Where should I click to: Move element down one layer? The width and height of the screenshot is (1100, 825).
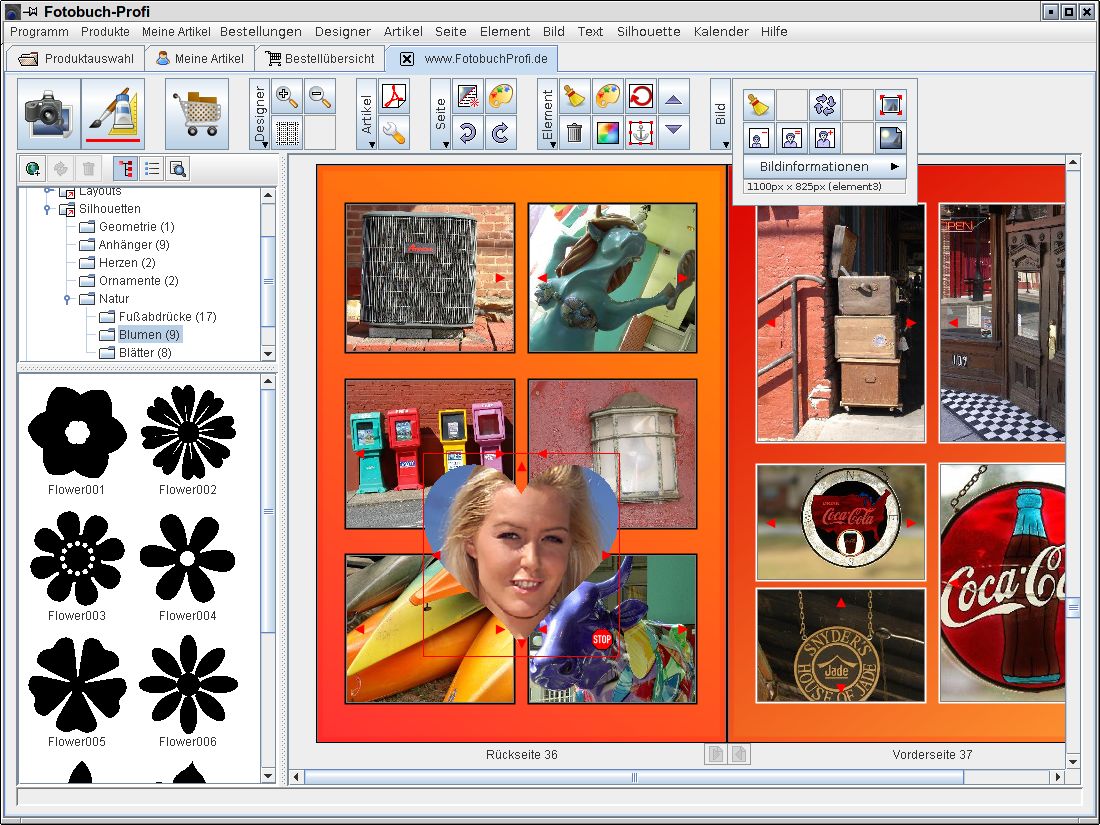pos(673,132)
